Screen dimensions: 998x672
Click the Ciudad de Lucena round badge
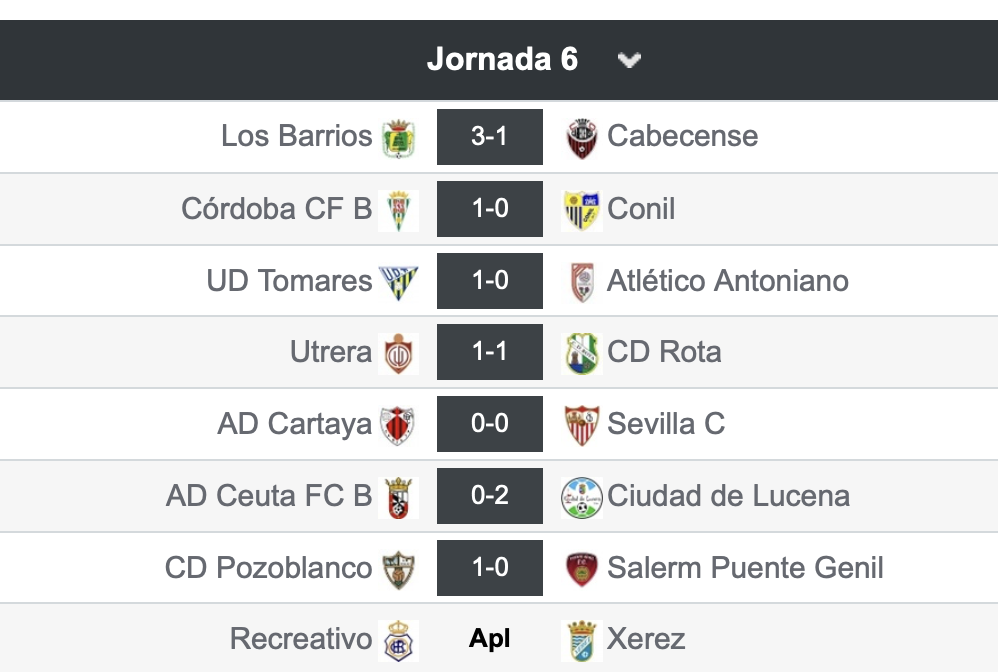pyautogui.click(x=582, y=498)
